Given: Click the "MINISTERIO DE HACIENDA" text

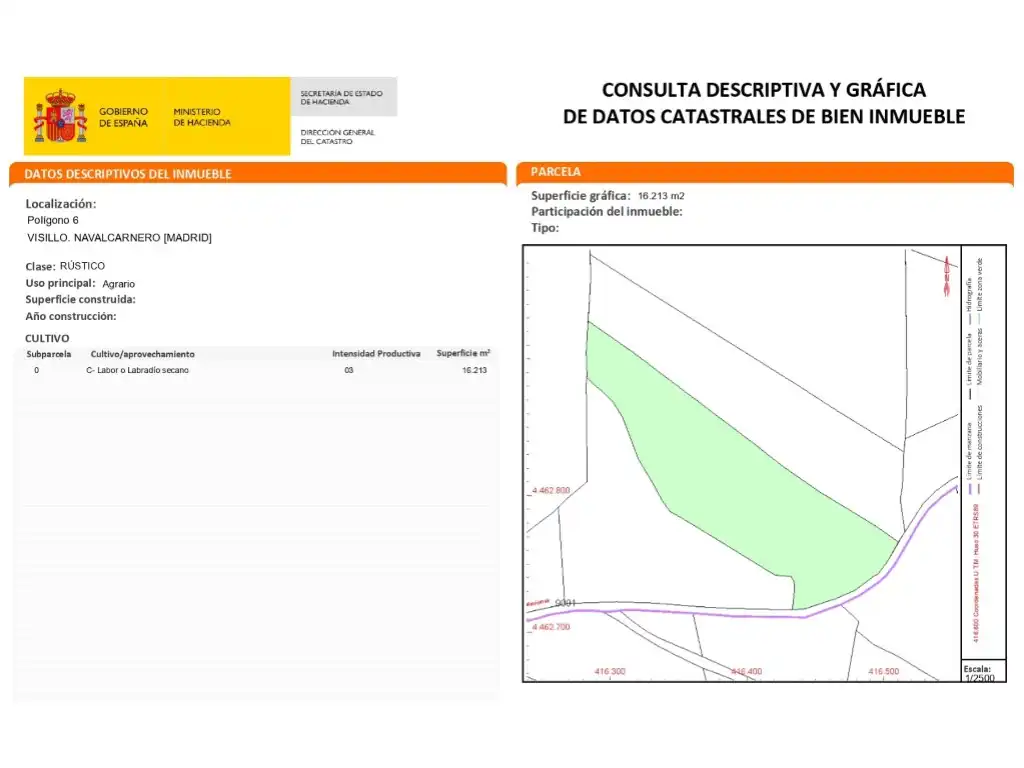Looking at the screenshot, I should (x=202, y=117).
